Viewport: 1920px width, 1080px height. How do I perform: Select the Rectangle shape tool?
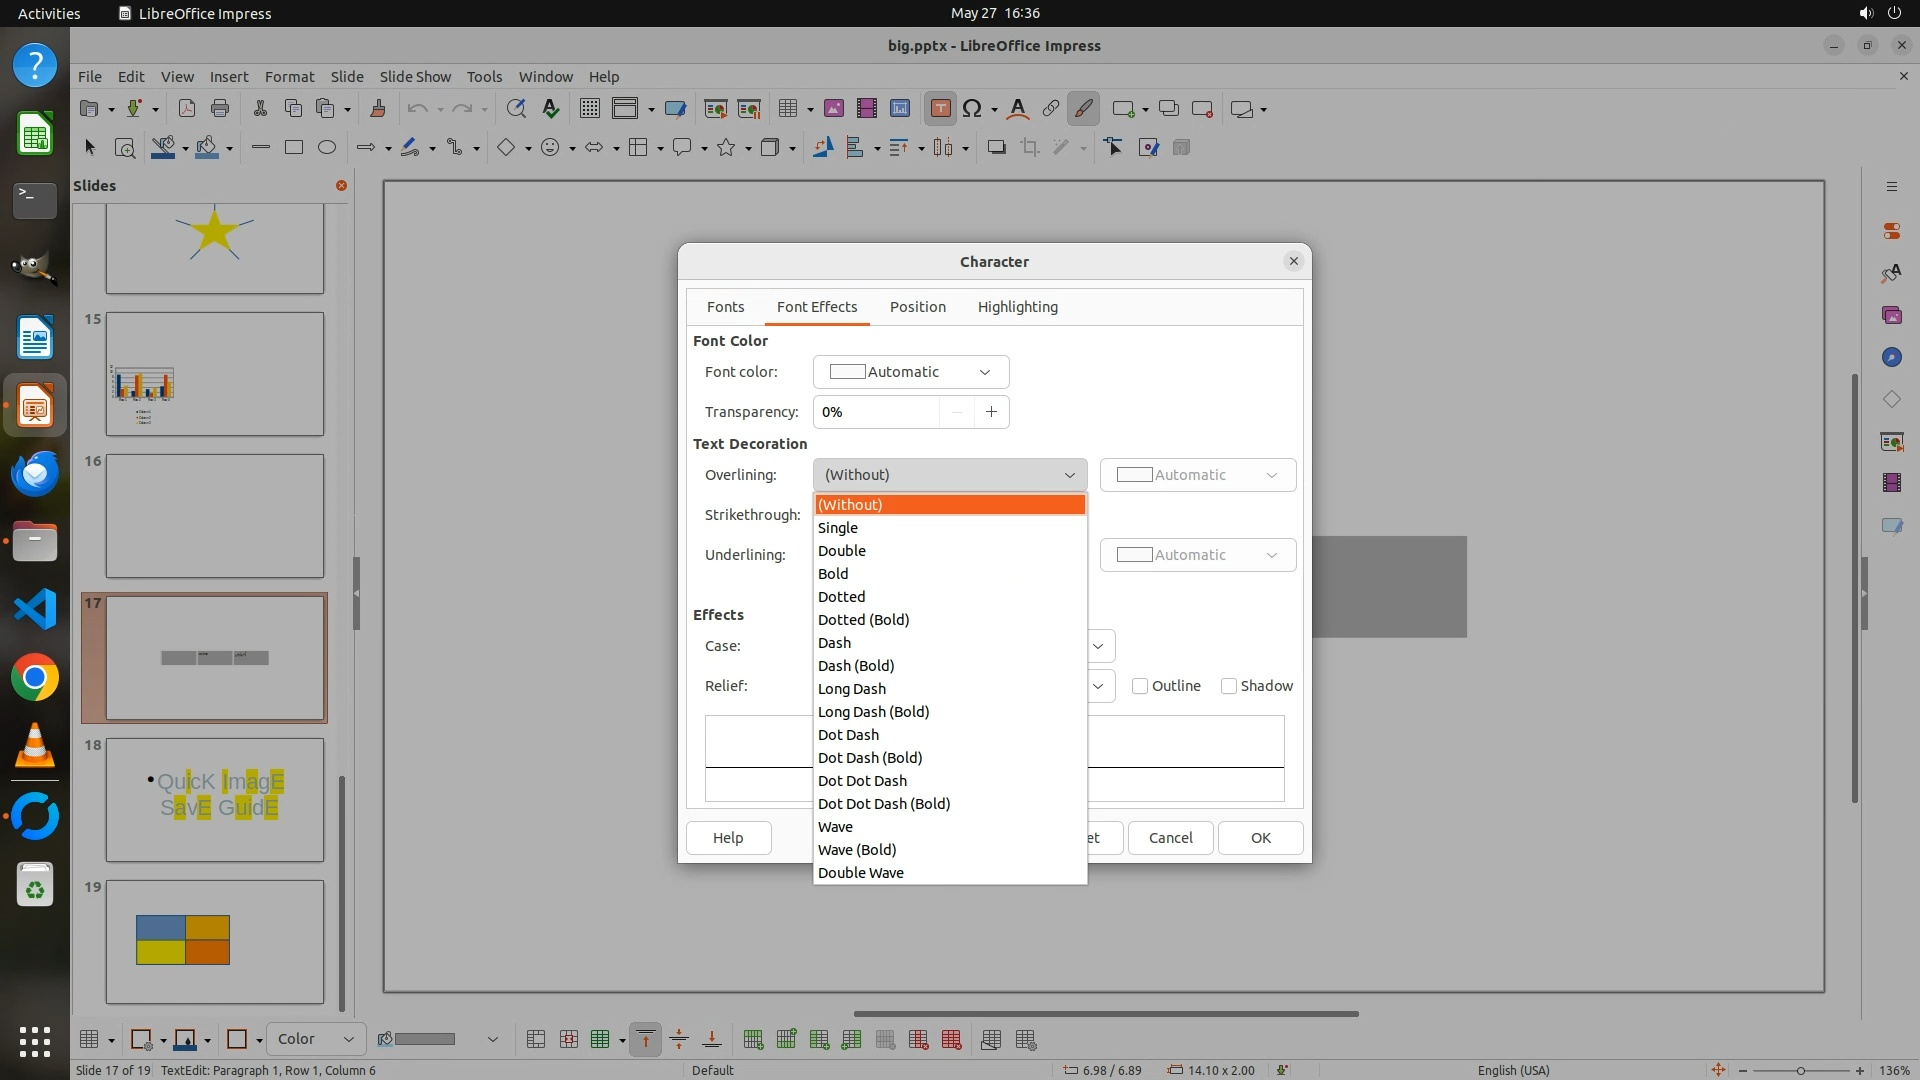click(x=293, y=147)
